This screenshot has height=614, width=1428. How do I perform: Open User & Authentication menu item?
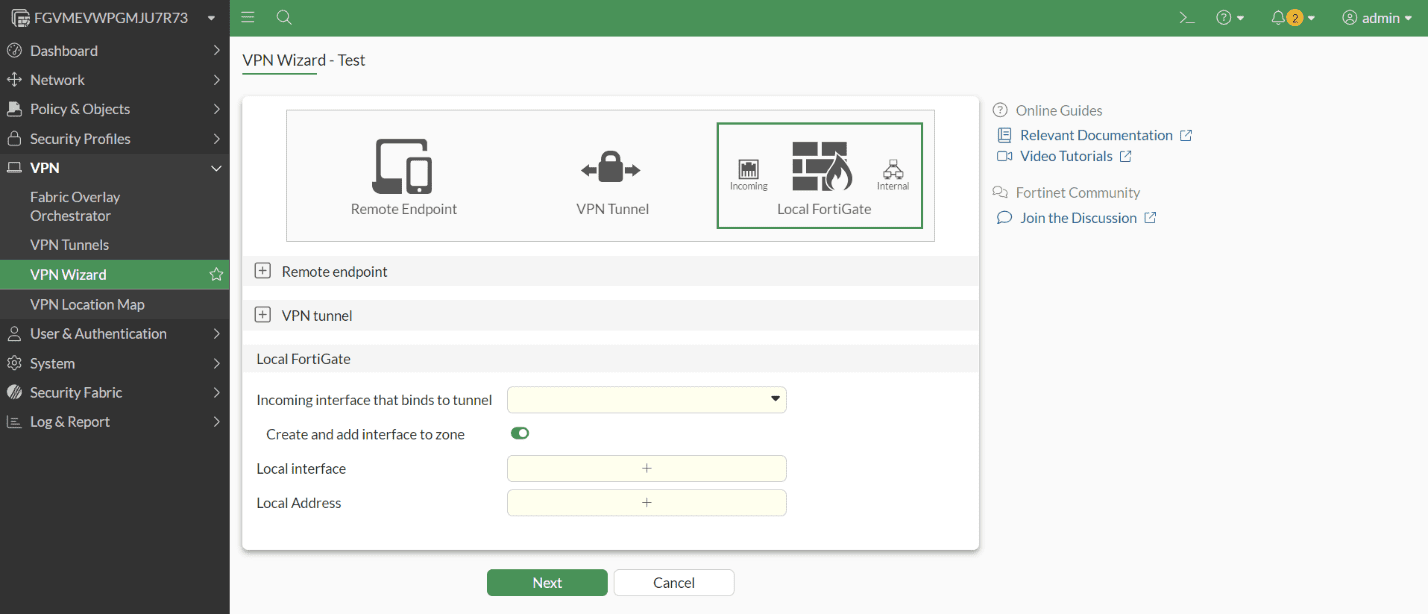[115, 333]
